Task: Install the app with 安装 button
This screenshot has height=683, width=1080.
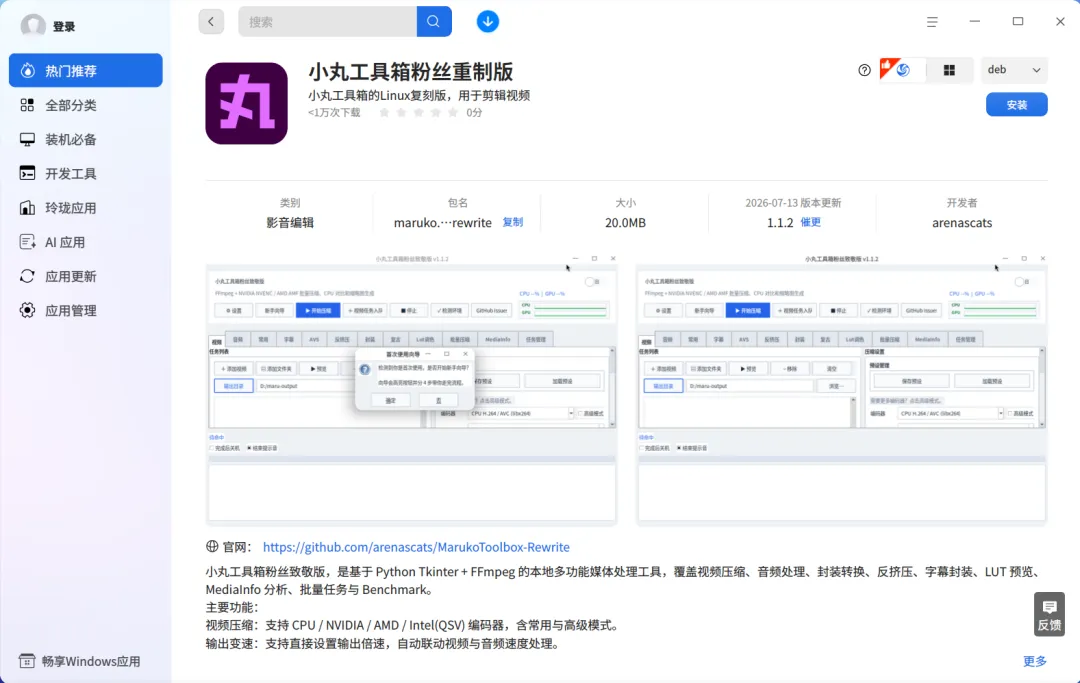Action: [1017, 105]
